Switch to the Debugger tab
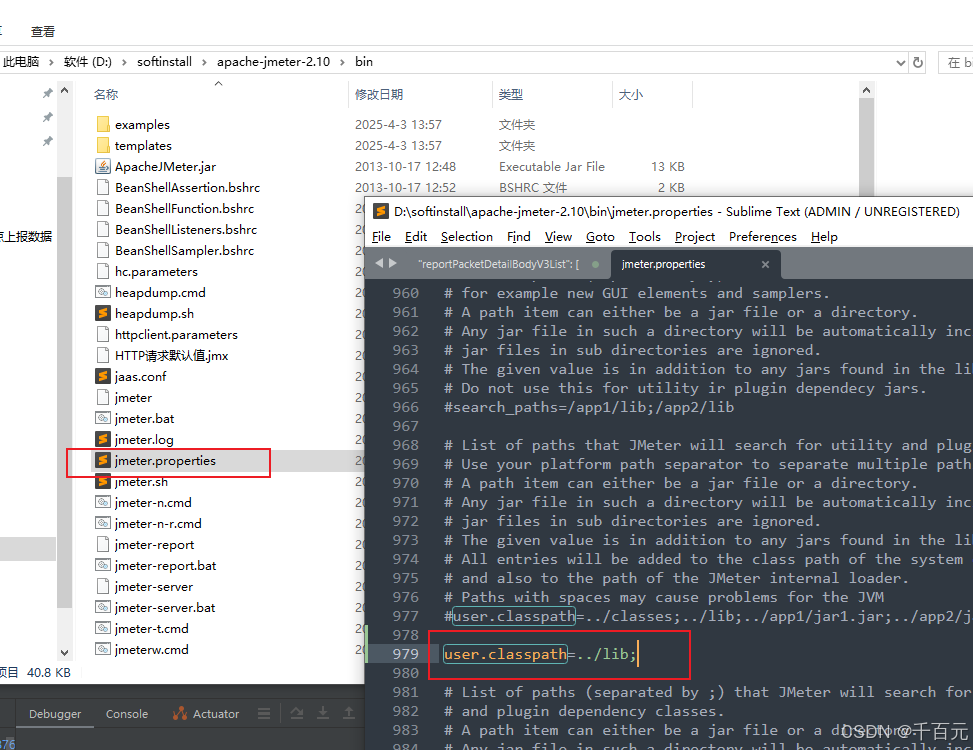This screenshot has width=973, height=750. coord(55,714)
